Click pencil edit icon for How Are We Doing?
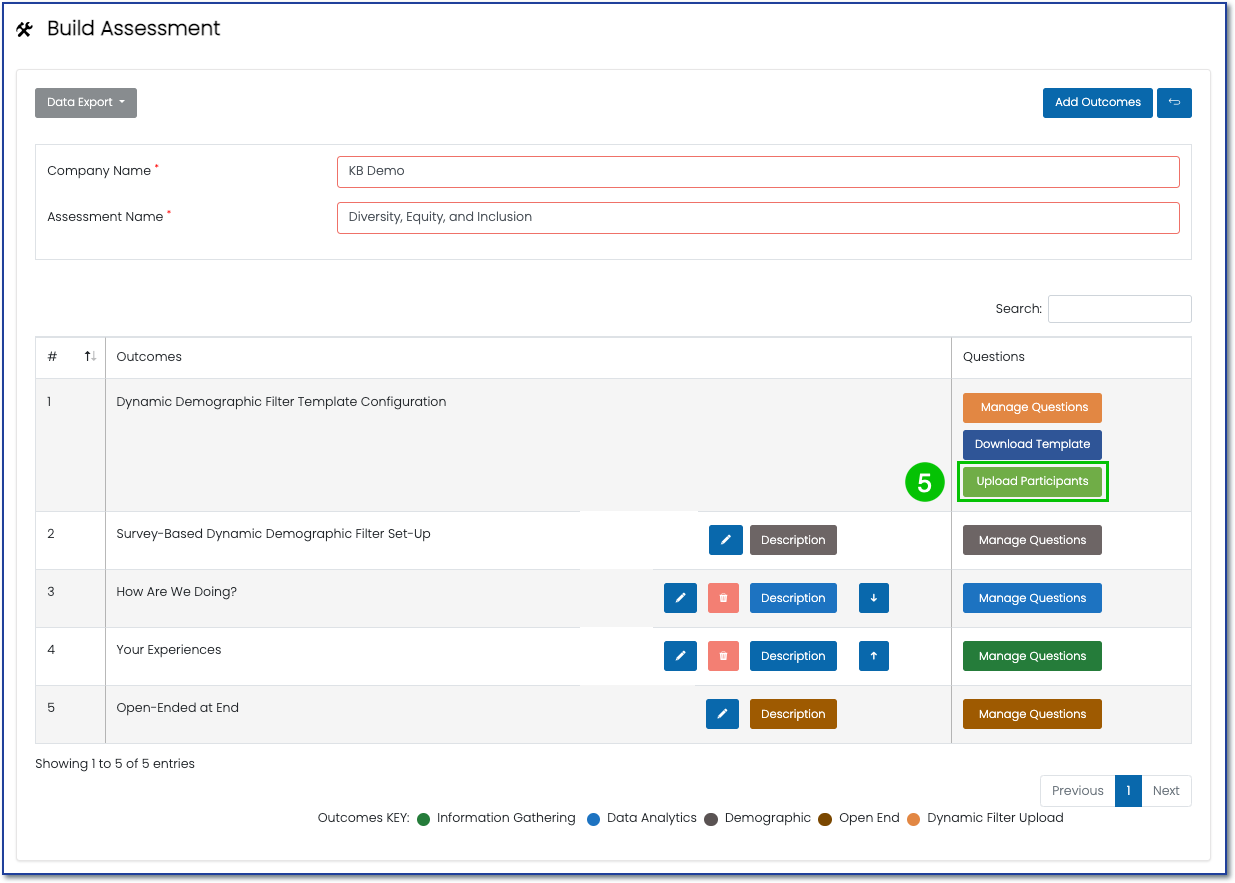Image resolution: width=1235 pixels, height=883 pixels. [680, 598]
